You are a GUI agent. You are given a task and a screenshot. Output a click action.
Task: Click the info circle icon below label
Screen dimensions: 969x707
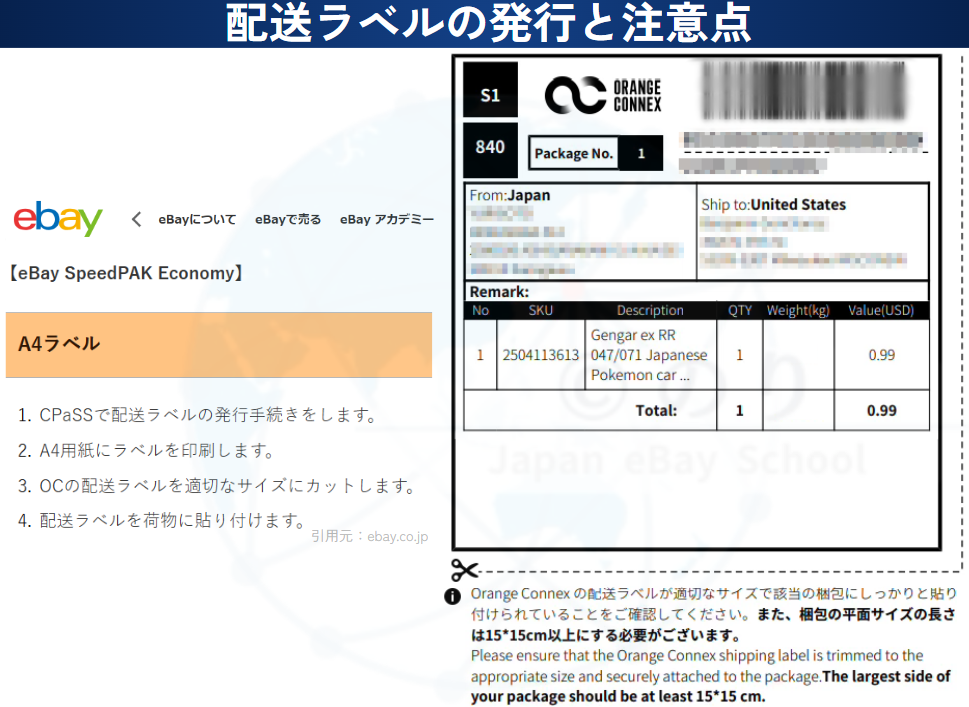click(x=453, y=595)
